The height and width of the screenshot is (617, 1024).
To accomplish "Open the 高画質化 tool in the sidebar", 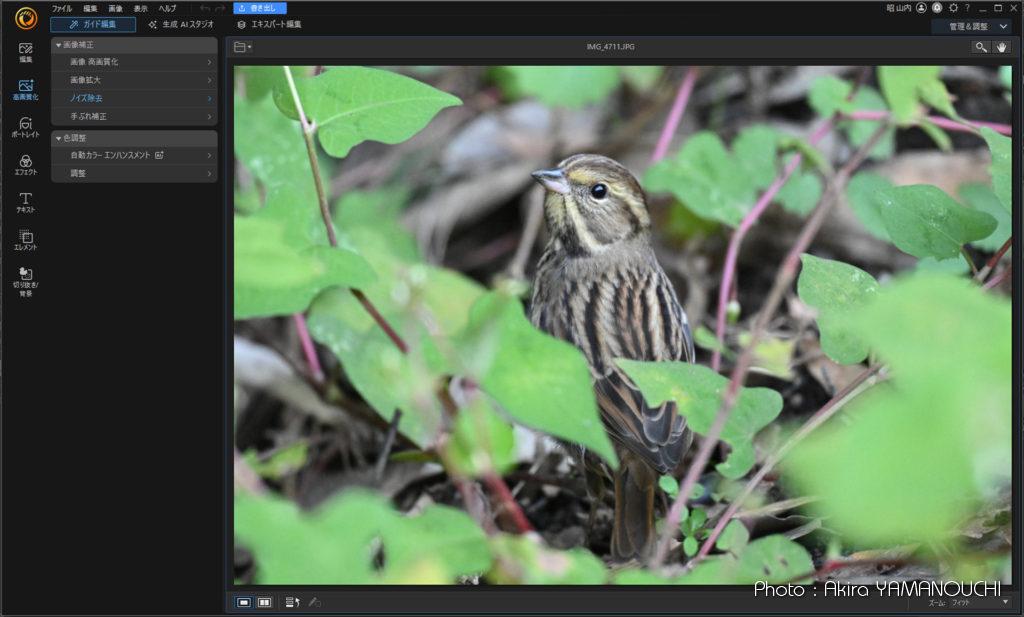I will click(26, 90).
